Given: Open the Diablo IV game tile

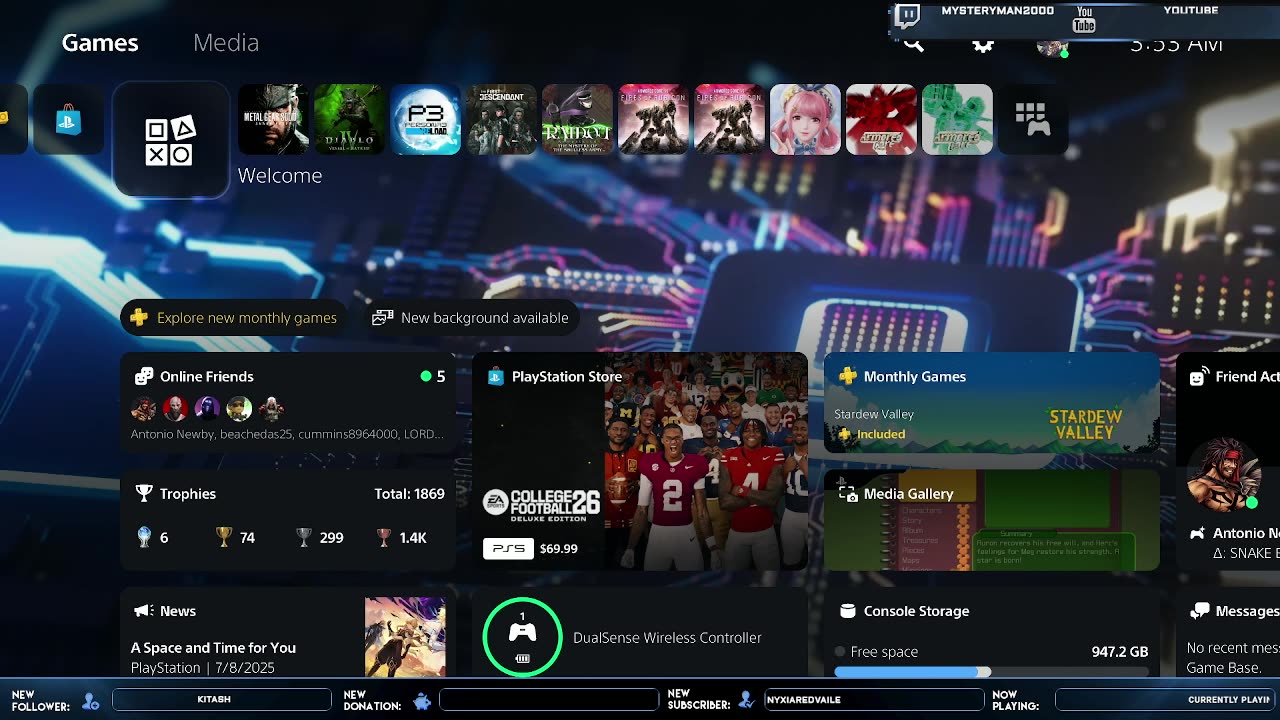Looking at the screenshot, I should (x=349, y=120).
